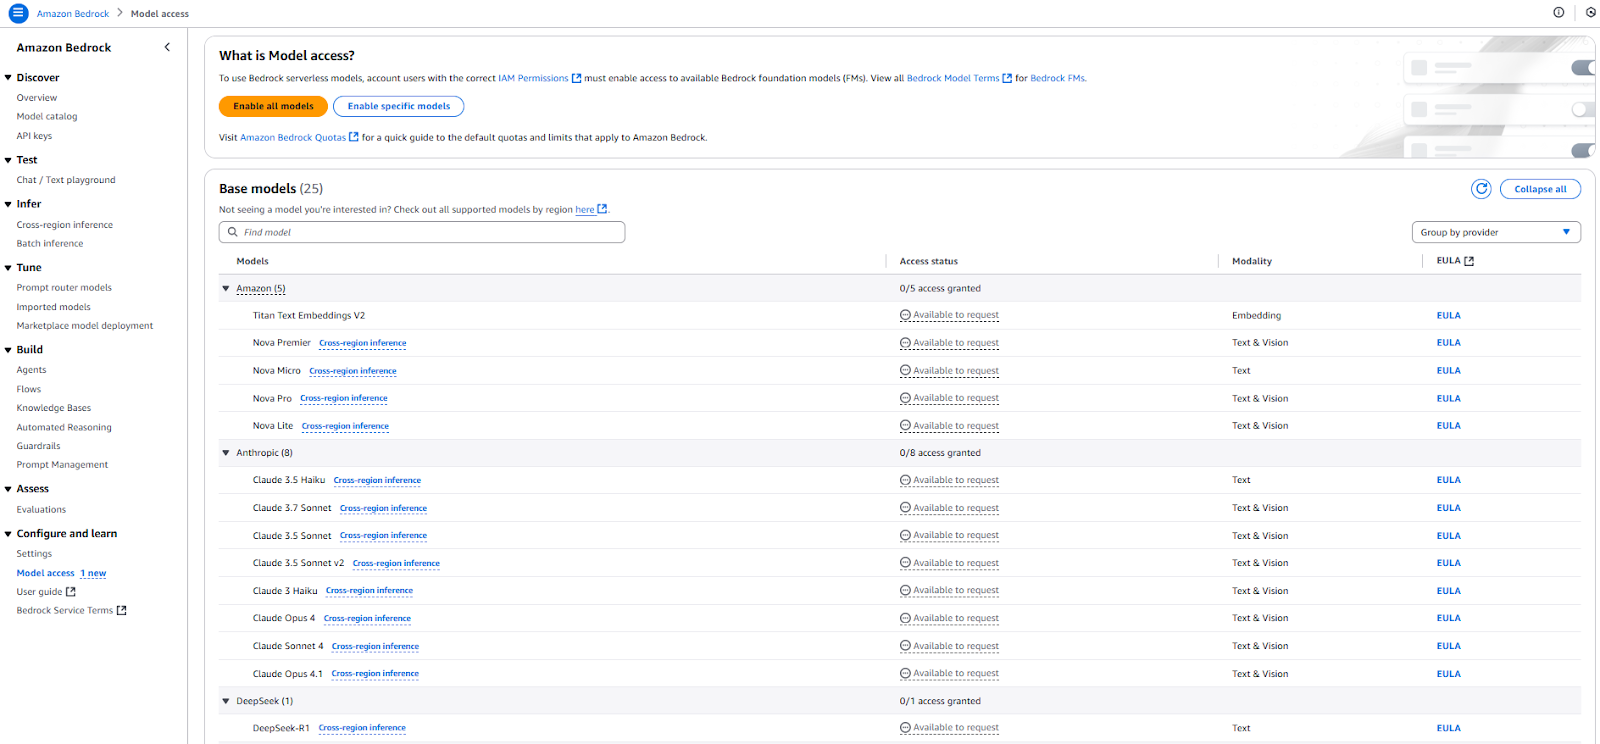The height and width of the screenshot is (744, 1600).
Task: Click the Enable all models button
Action: 273,106
